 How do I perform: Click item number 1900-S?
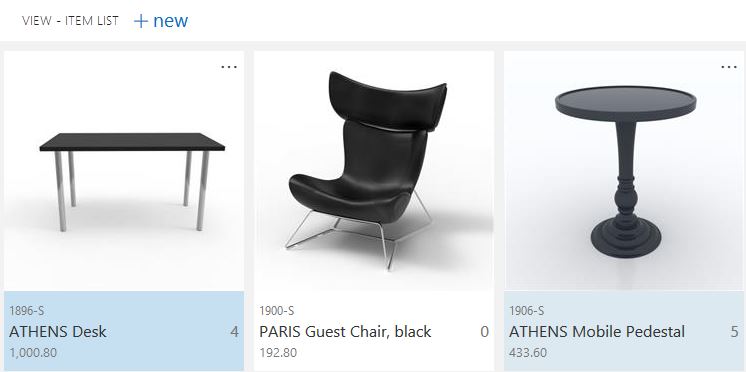tap(276, 311)
